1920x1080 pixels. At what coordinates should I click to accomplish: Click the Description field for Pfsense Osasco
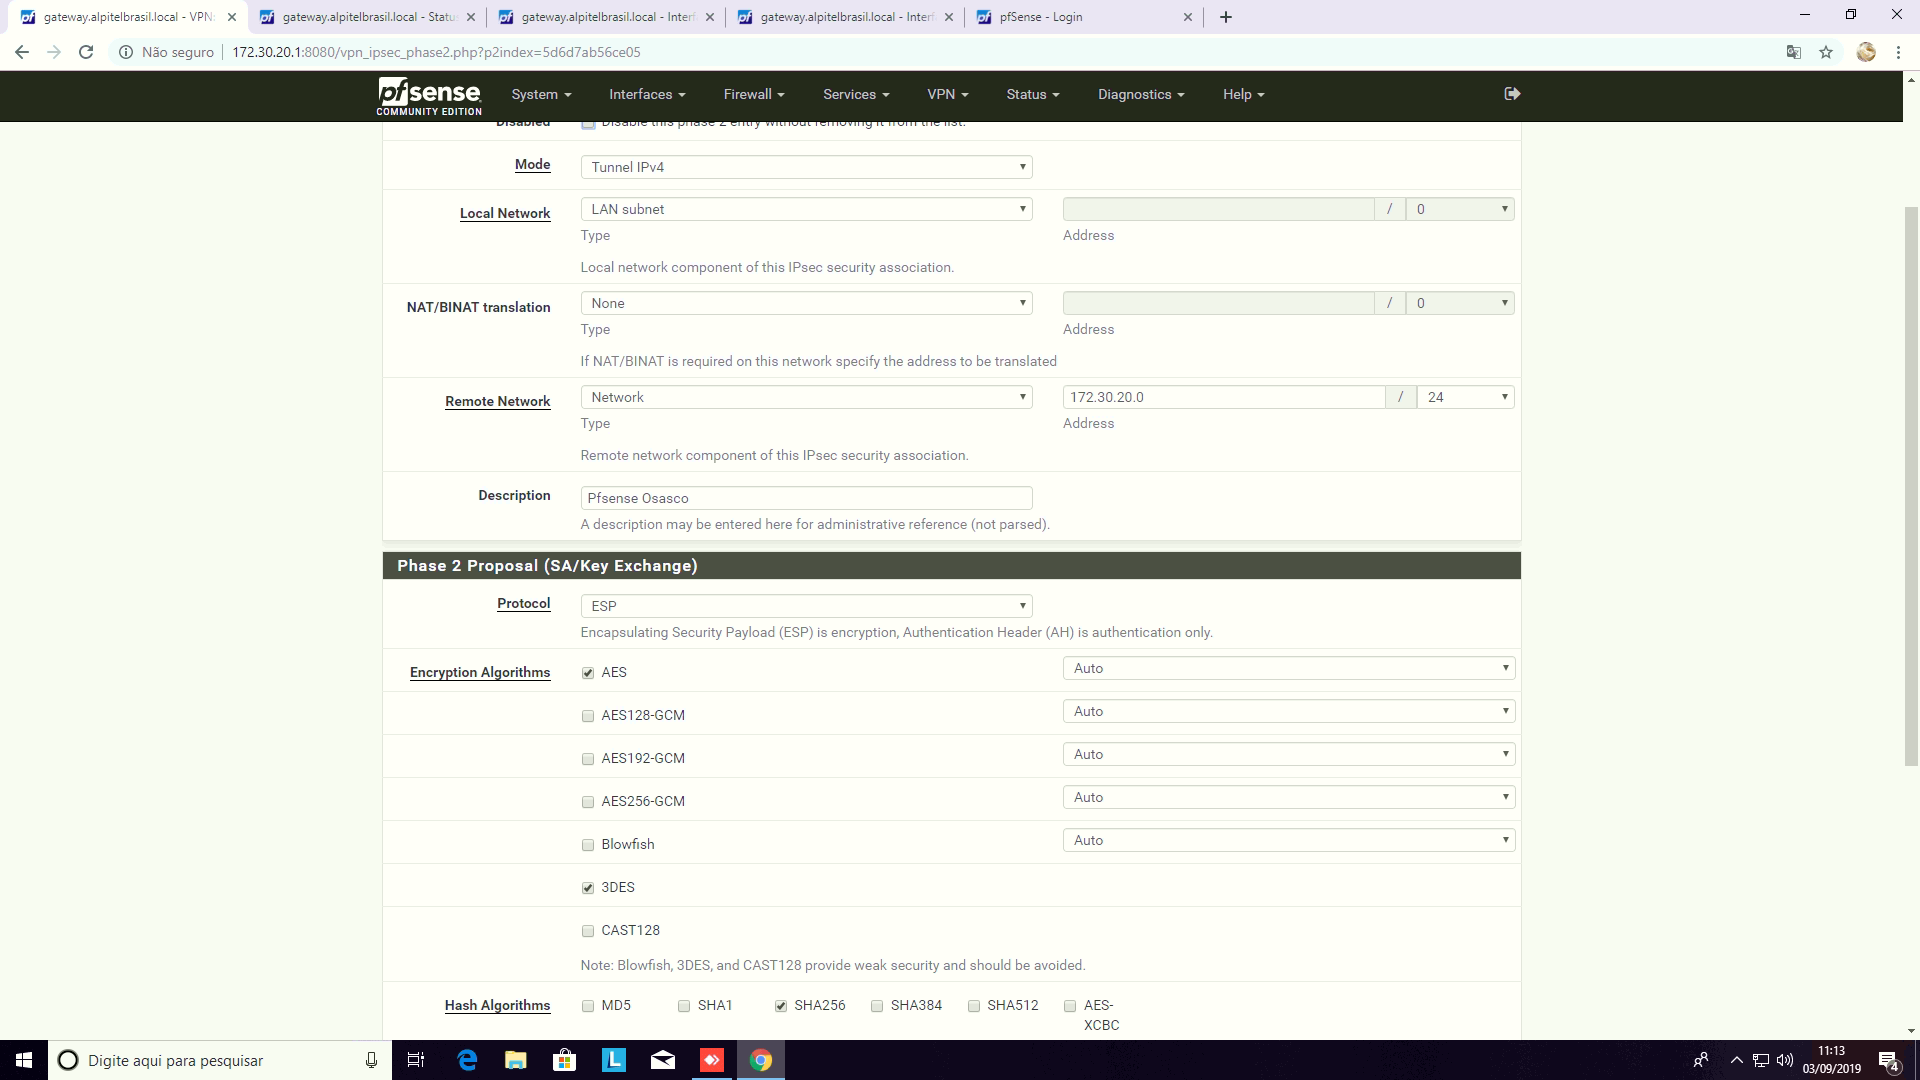click(807, 497)
